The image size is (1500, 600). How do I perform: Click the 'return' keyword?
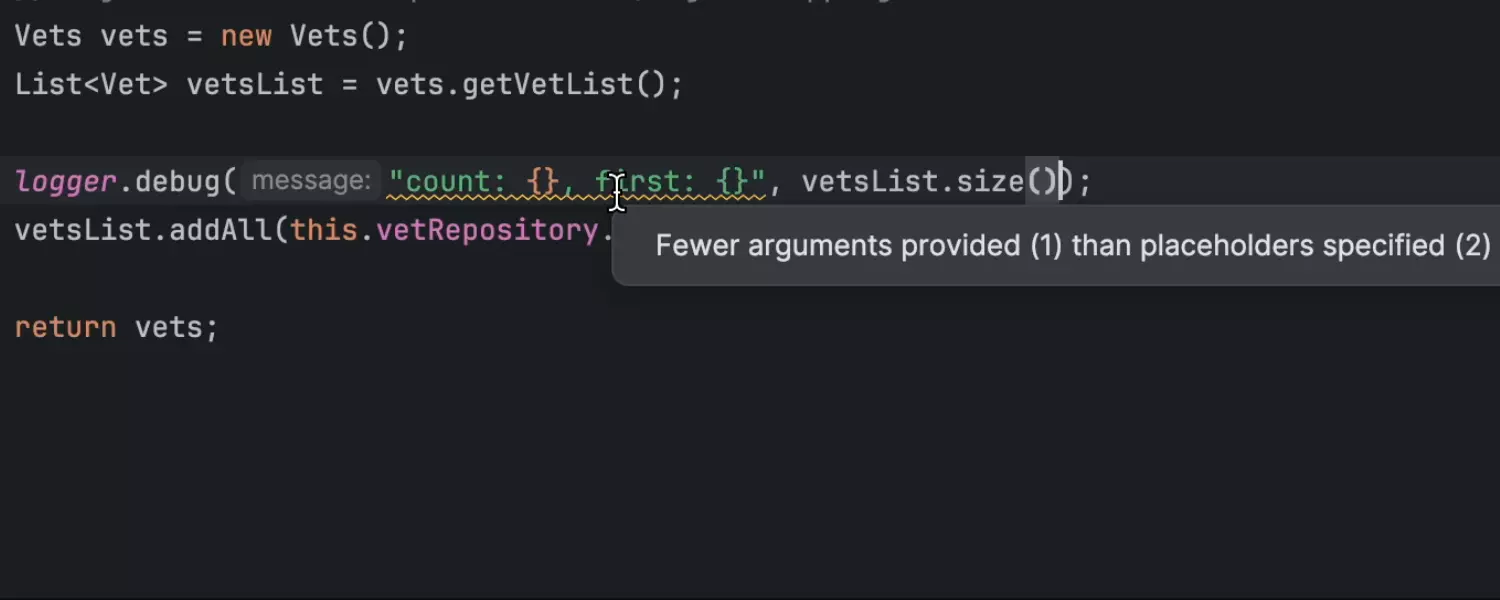point(65,327)
